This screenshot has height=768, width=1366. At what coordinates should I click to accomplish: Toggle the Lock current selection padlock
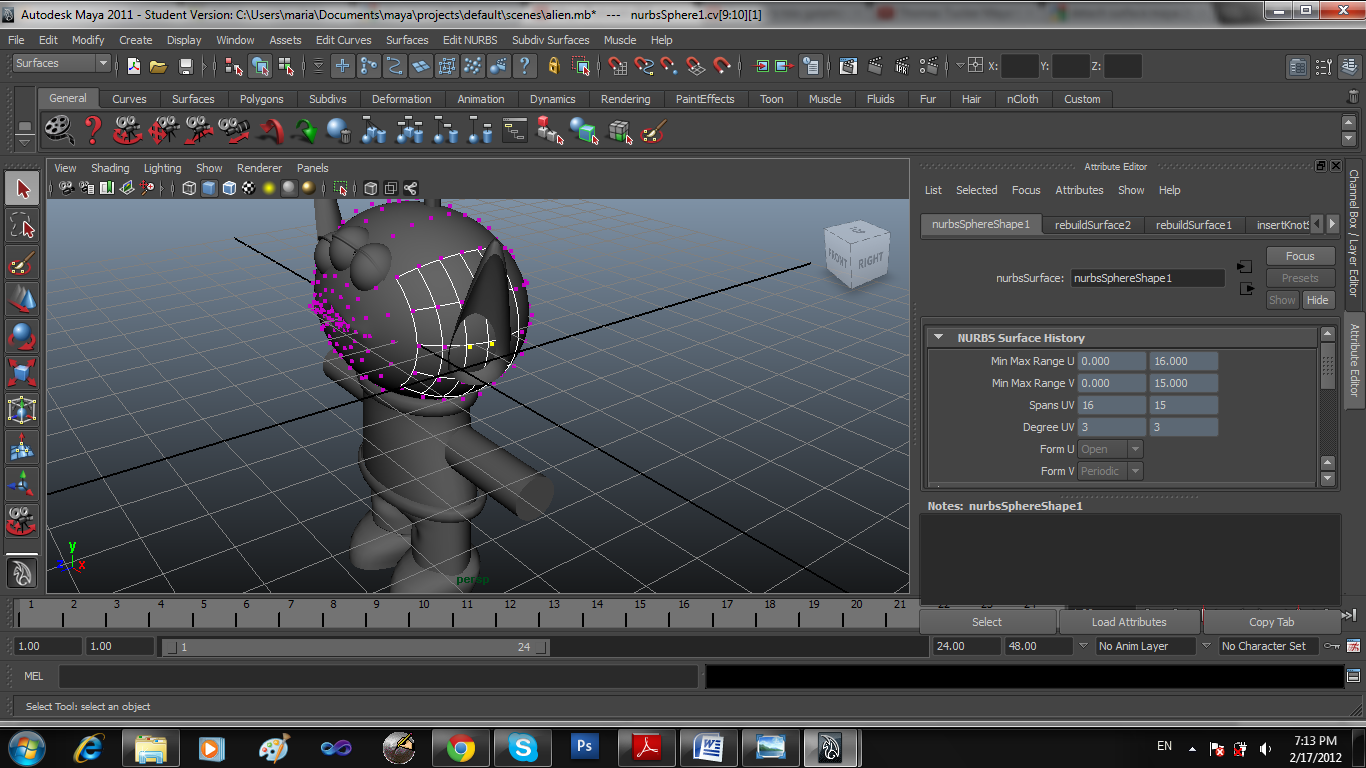tap(554, 66)
